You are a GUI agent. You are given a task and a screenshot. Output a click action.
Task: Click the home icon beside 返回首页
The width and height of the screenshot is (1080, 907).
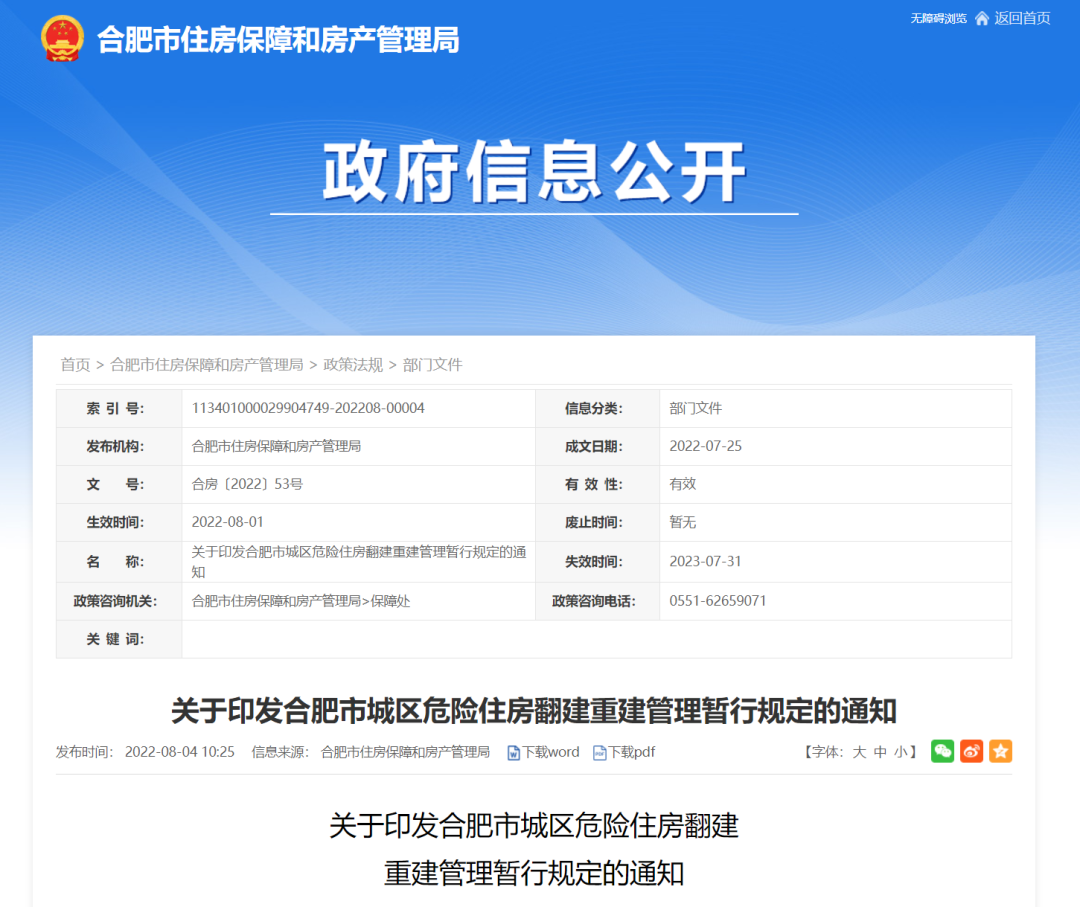(x=982, y=19)
